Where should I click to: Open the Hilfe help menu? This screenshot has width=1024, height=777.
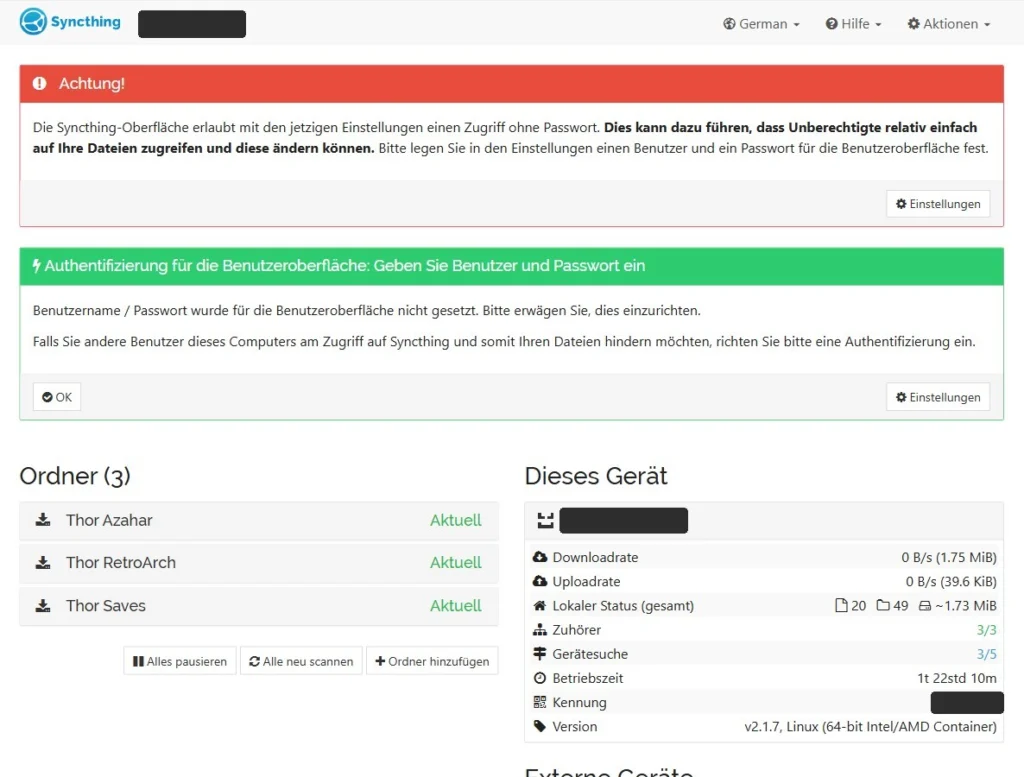pyautogui.click(x=853, y=24)
